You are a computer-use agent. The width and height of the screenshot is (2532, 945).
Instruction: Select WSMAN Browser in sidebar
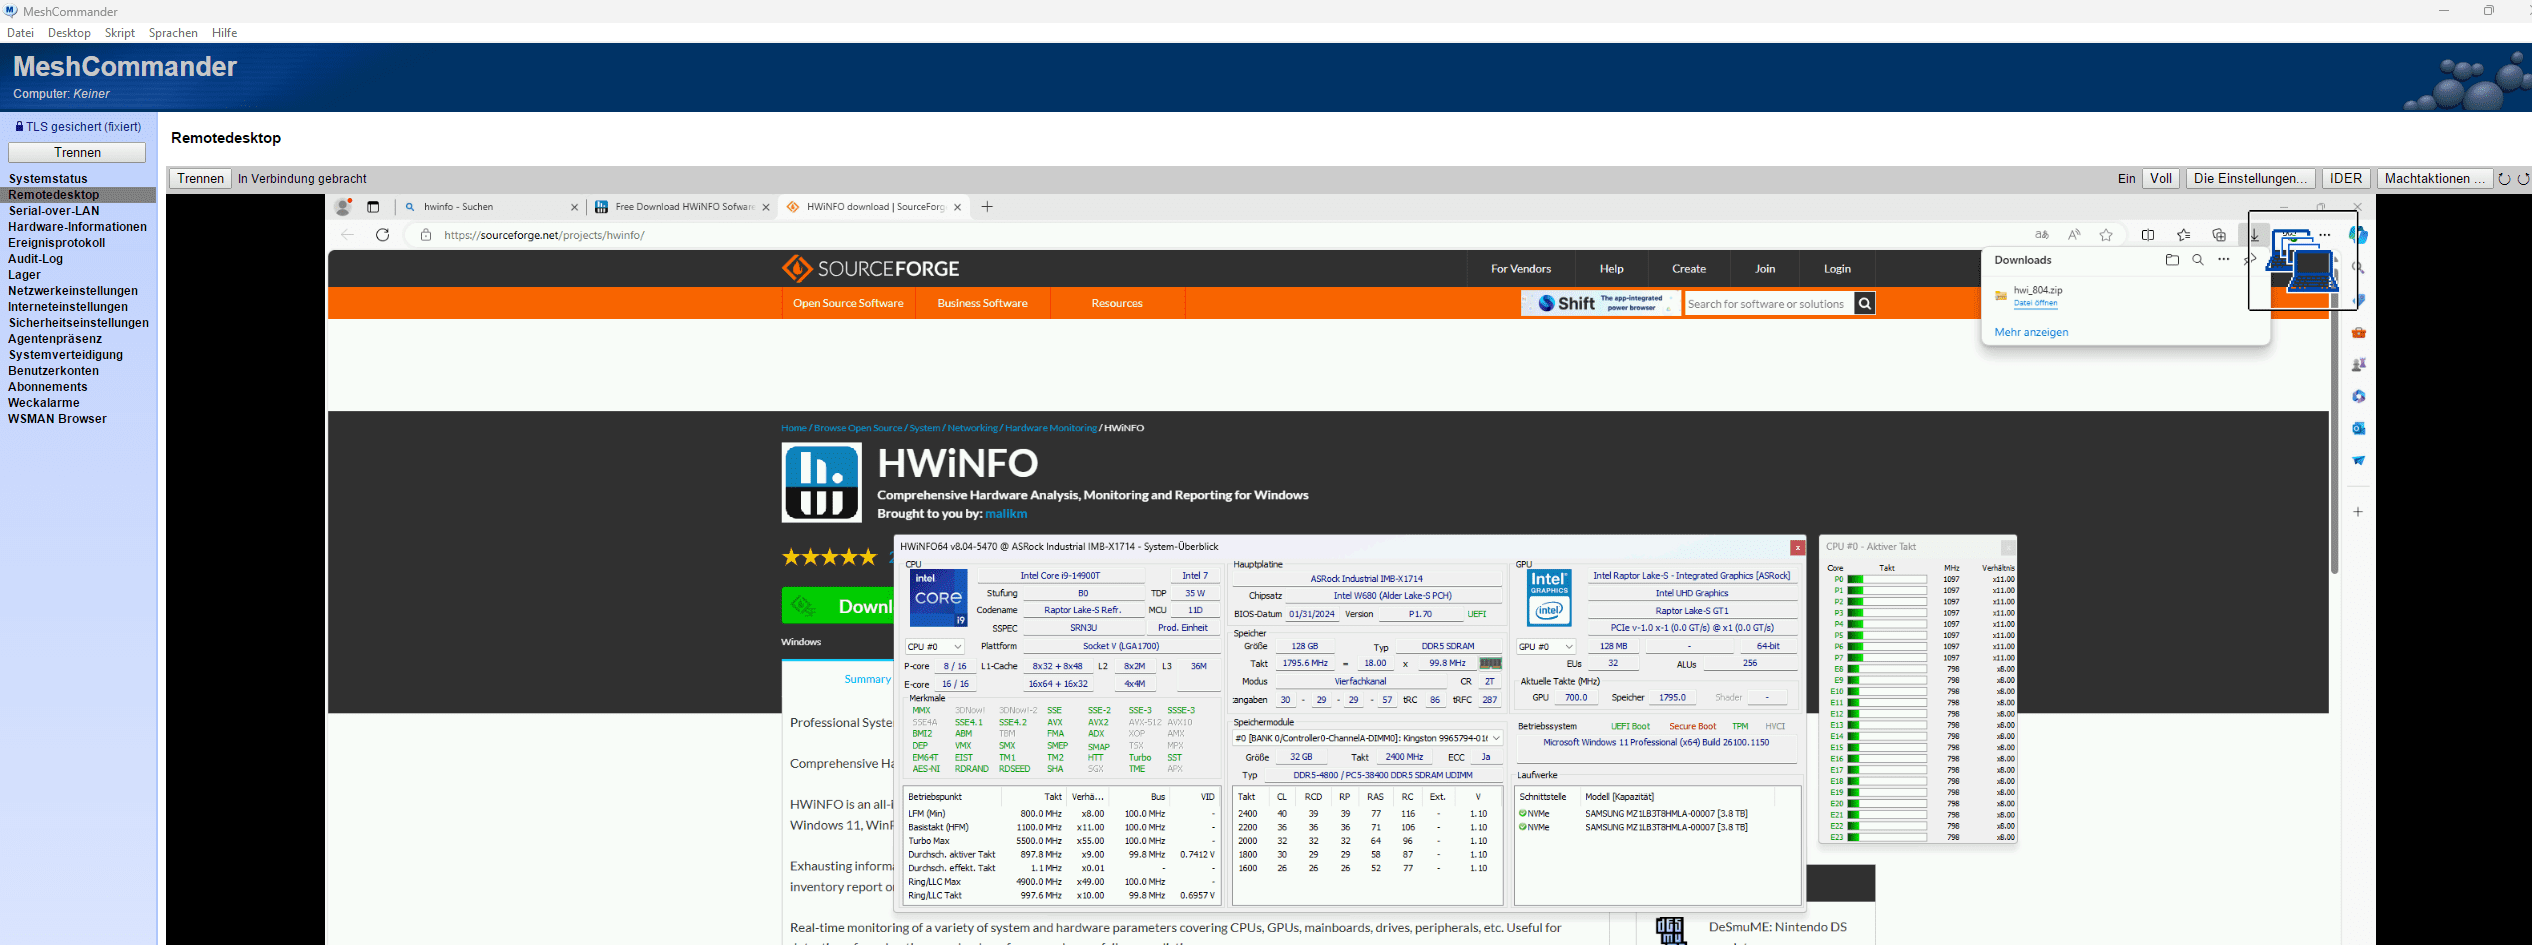tap(57, 419)
